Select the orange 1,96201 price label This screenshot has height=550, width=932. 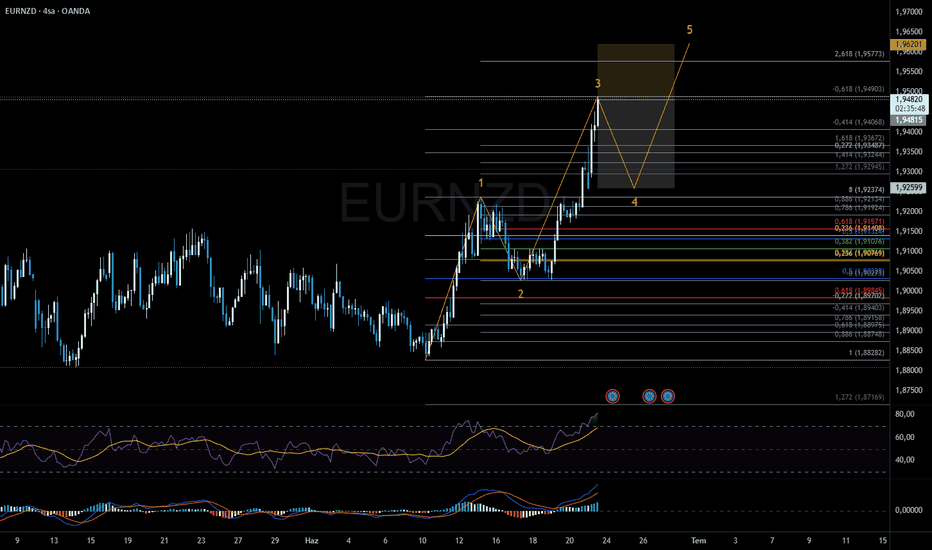[x=908, y=45]
